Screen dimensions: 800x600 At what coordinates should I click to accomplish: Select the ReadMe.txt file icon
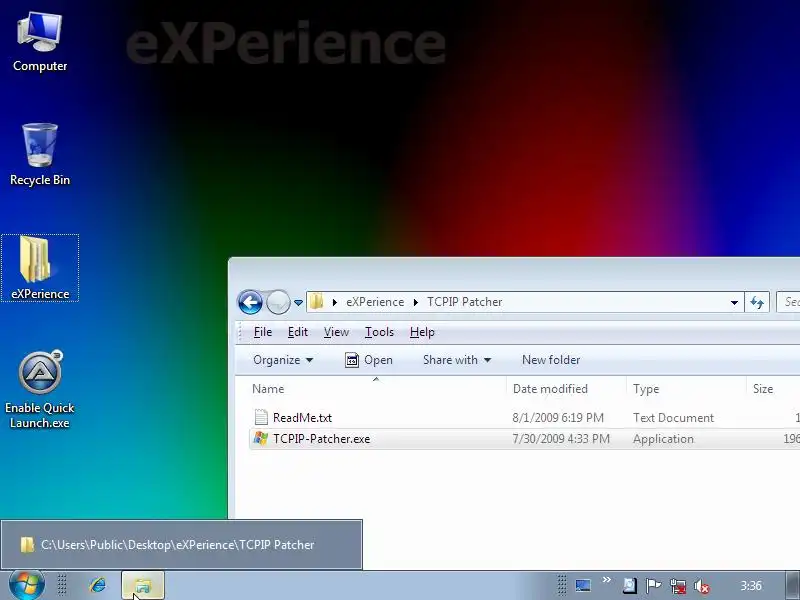[261, 417]
